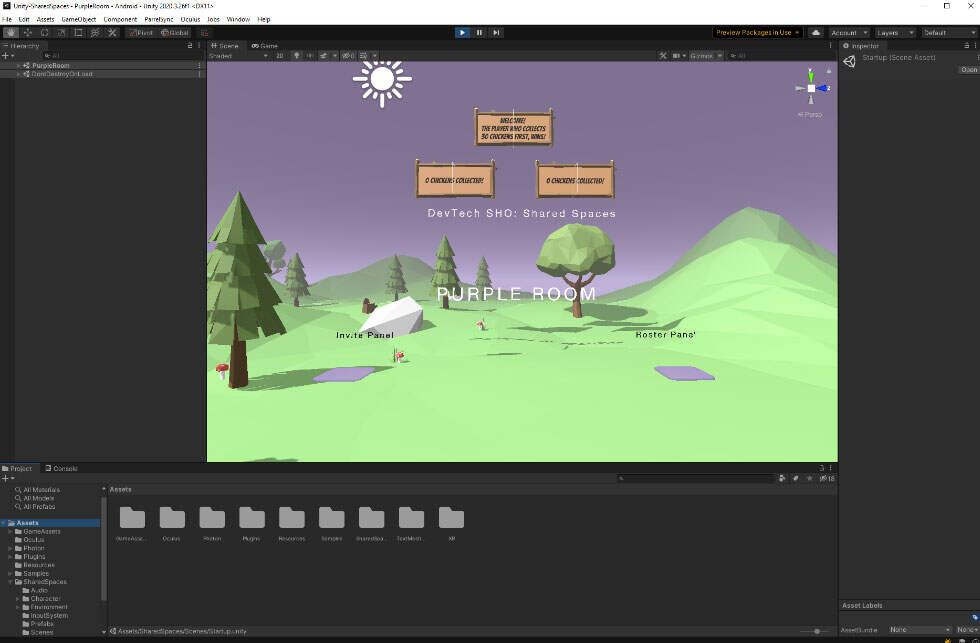Toggle Global/Local handle rotation

coord(174,33)
